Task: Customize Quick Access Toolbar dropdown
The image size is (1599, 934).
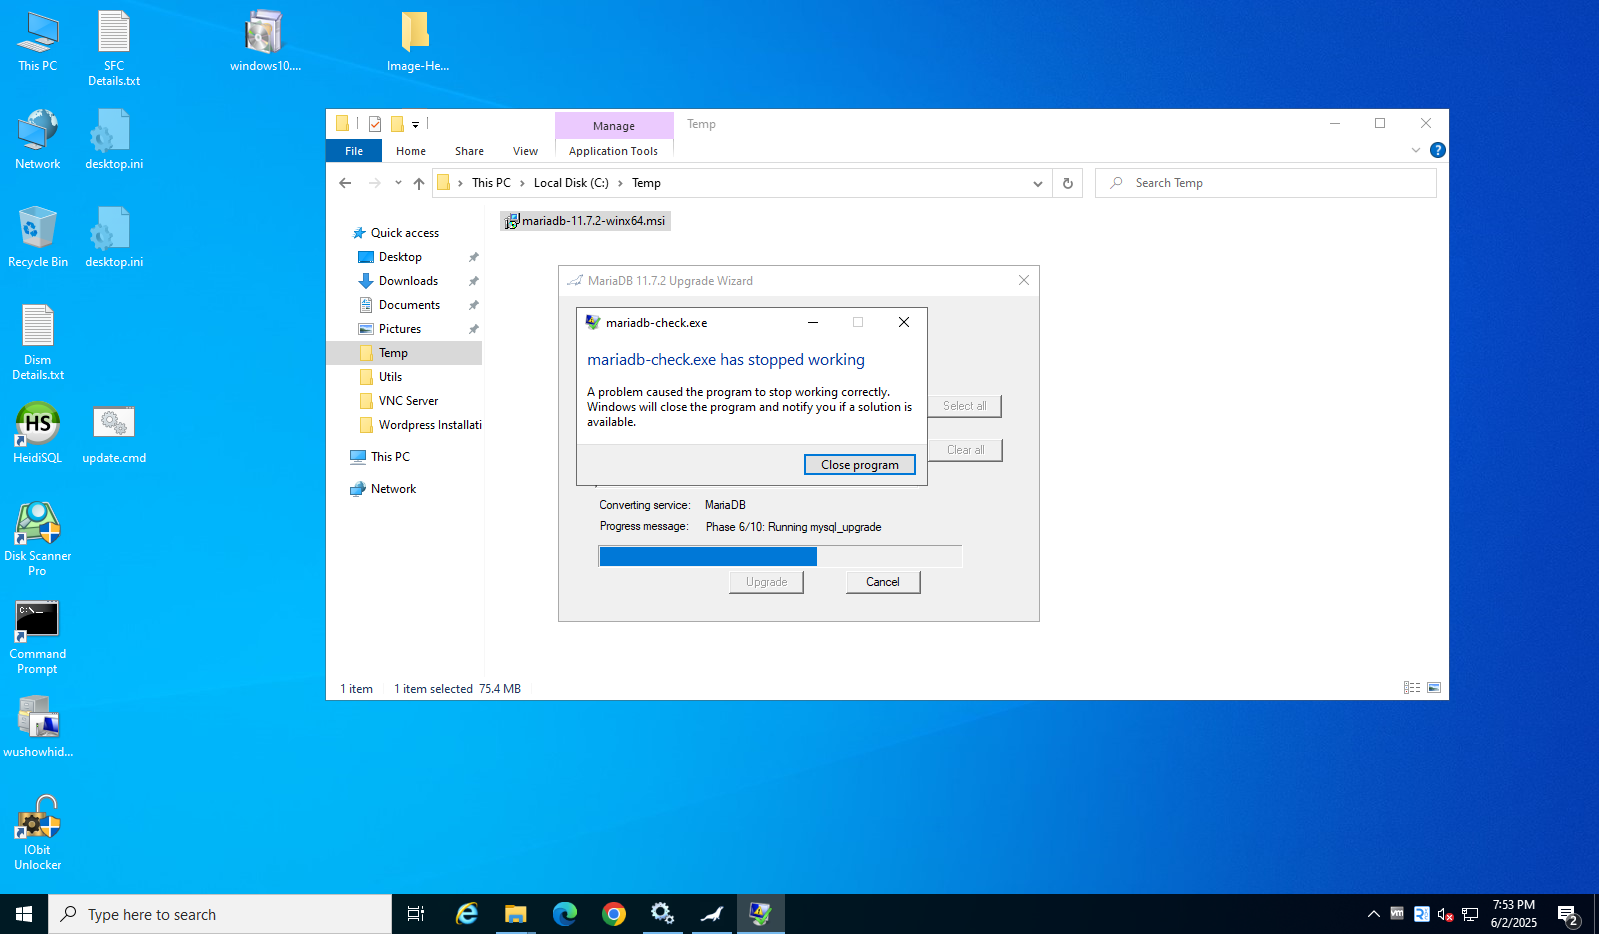Action: click(415, 124)
